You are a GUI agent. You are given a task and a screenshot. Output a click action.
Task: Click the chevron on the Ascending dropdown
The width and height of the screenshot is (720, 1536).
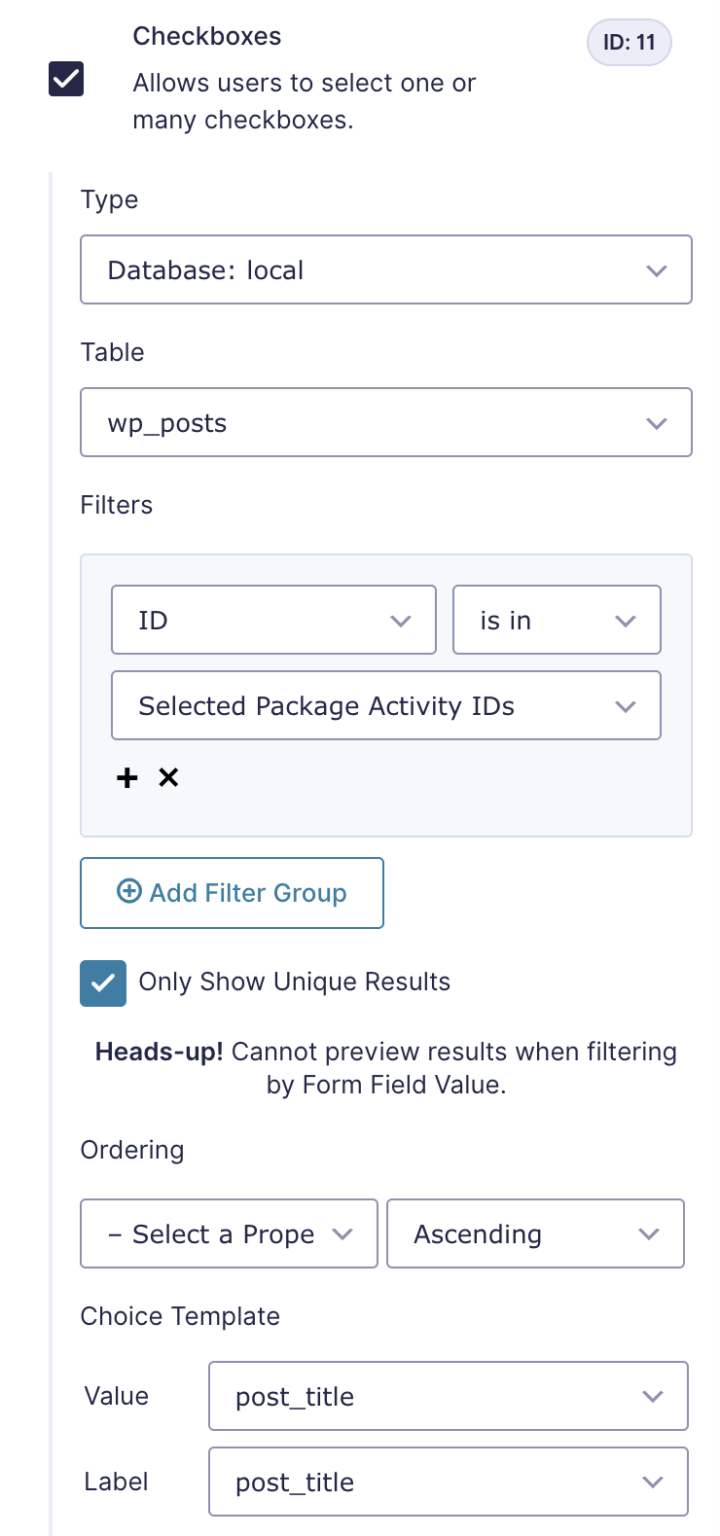tap(647, 1233)
